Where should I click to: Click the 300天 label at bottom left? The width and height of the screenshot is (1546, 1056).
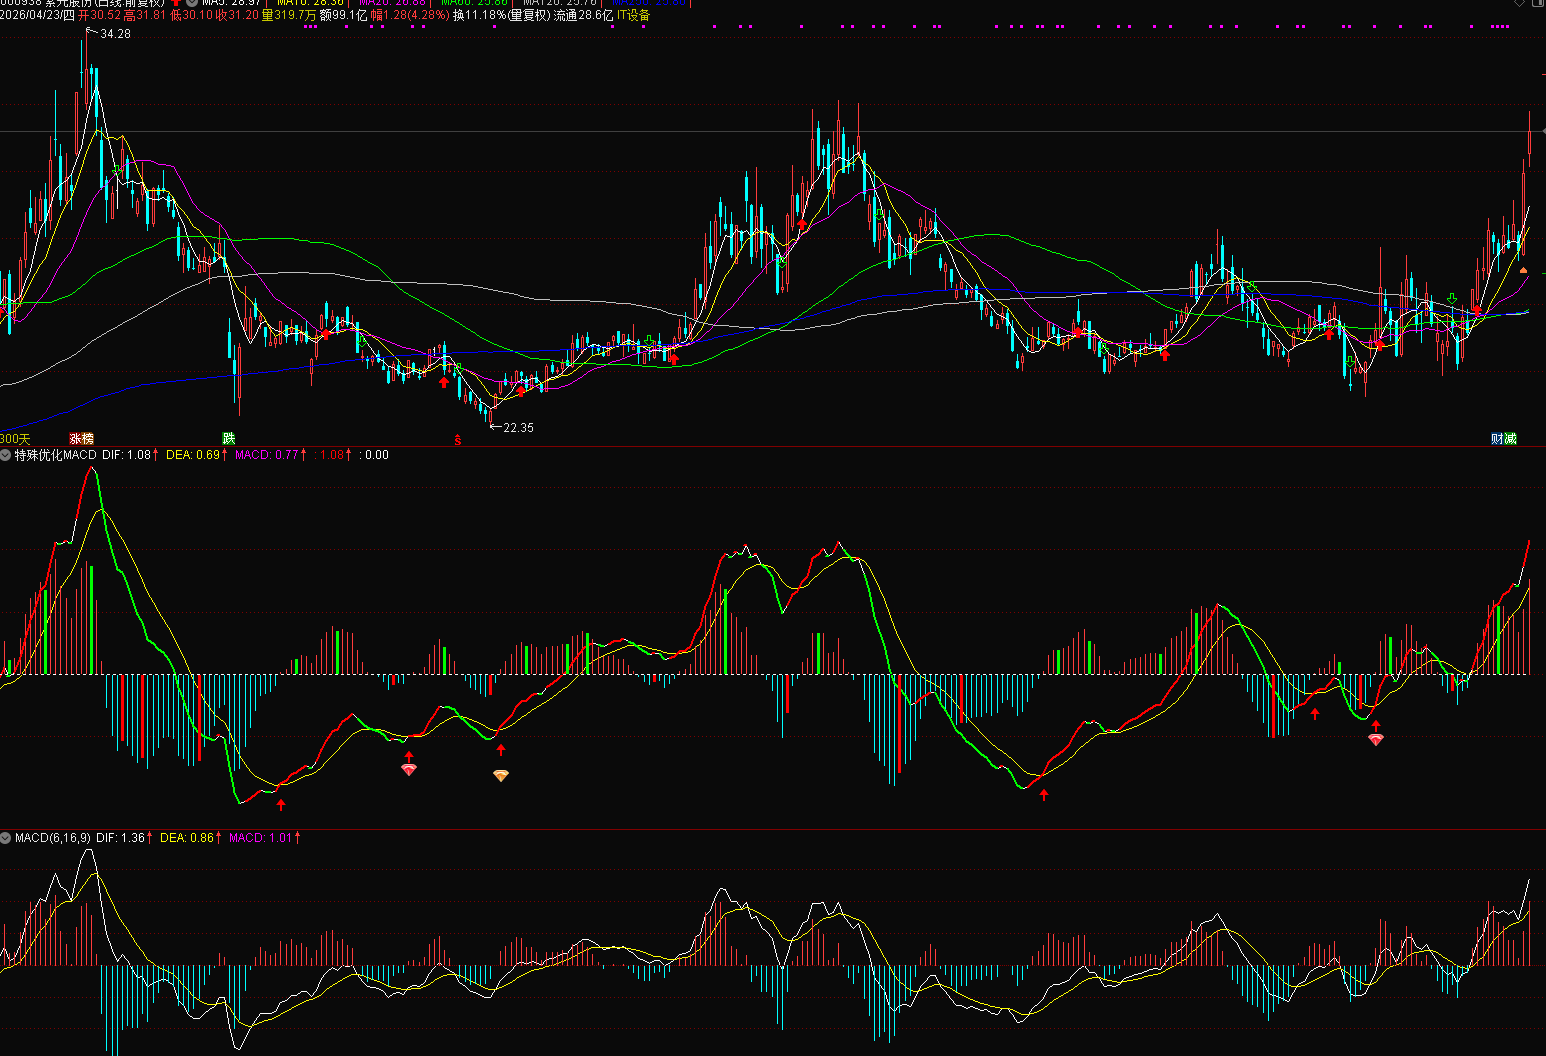click(15, 439)
